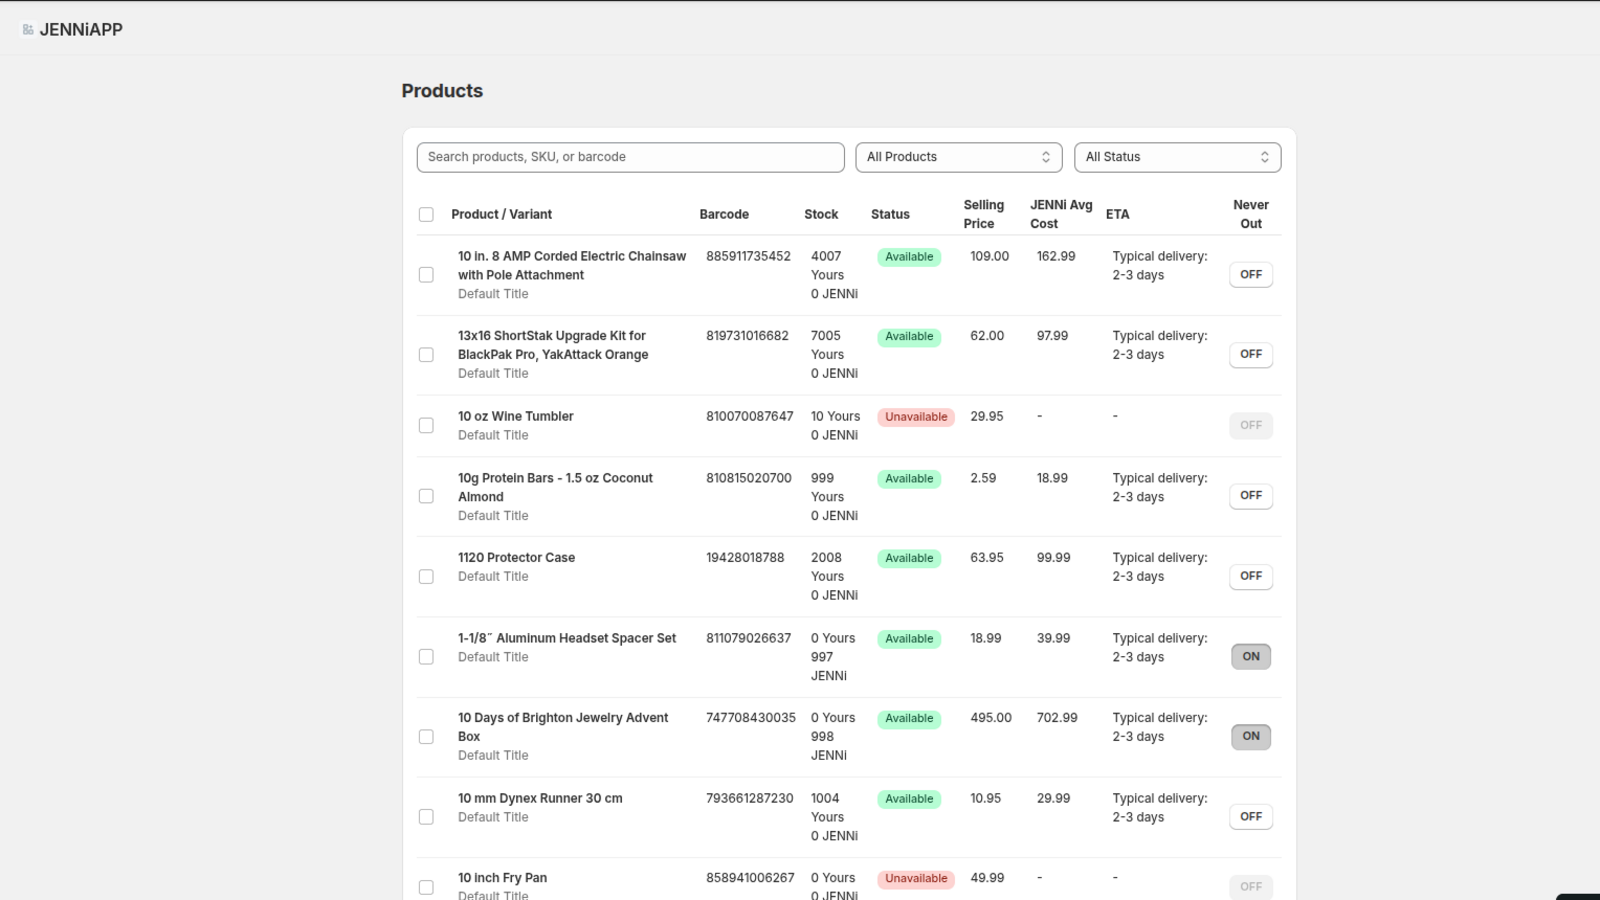Turn off Never Out for Brighton Jewelry Advent Box
This screenshot has width=1600, height=900.
click(x=1250, y=736)
